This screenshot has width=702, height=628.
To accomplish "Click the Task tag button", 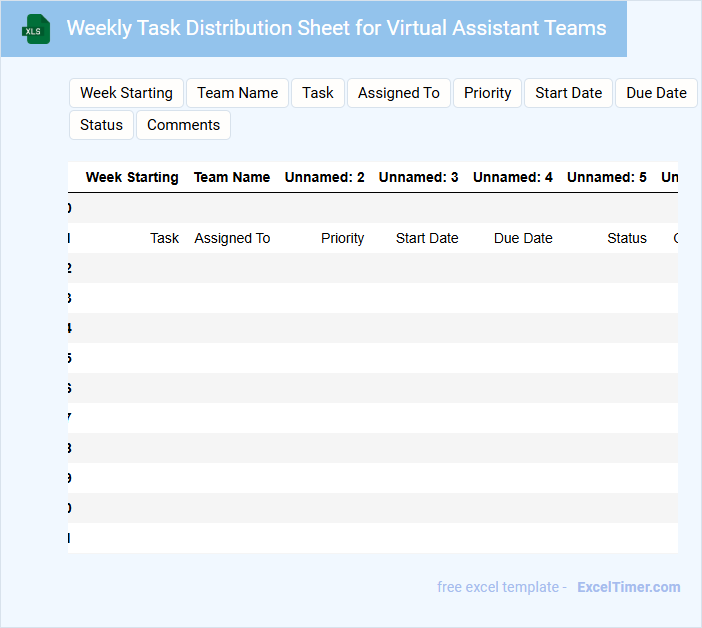I will pos(317,93).
